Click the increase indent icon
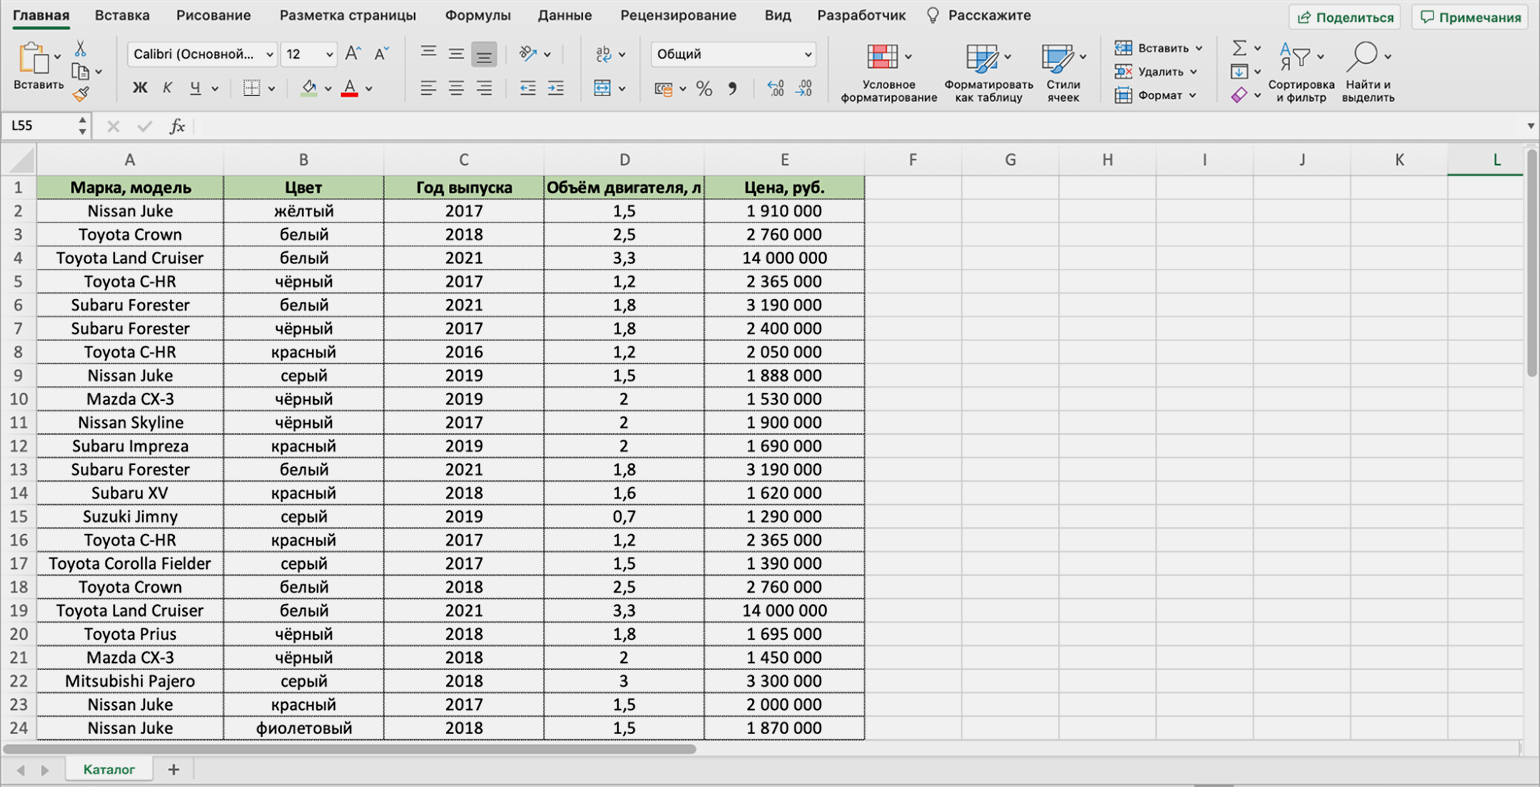The height and width of the screenshot is (787, 1540). pyautogui.click(x=555, y=89)
